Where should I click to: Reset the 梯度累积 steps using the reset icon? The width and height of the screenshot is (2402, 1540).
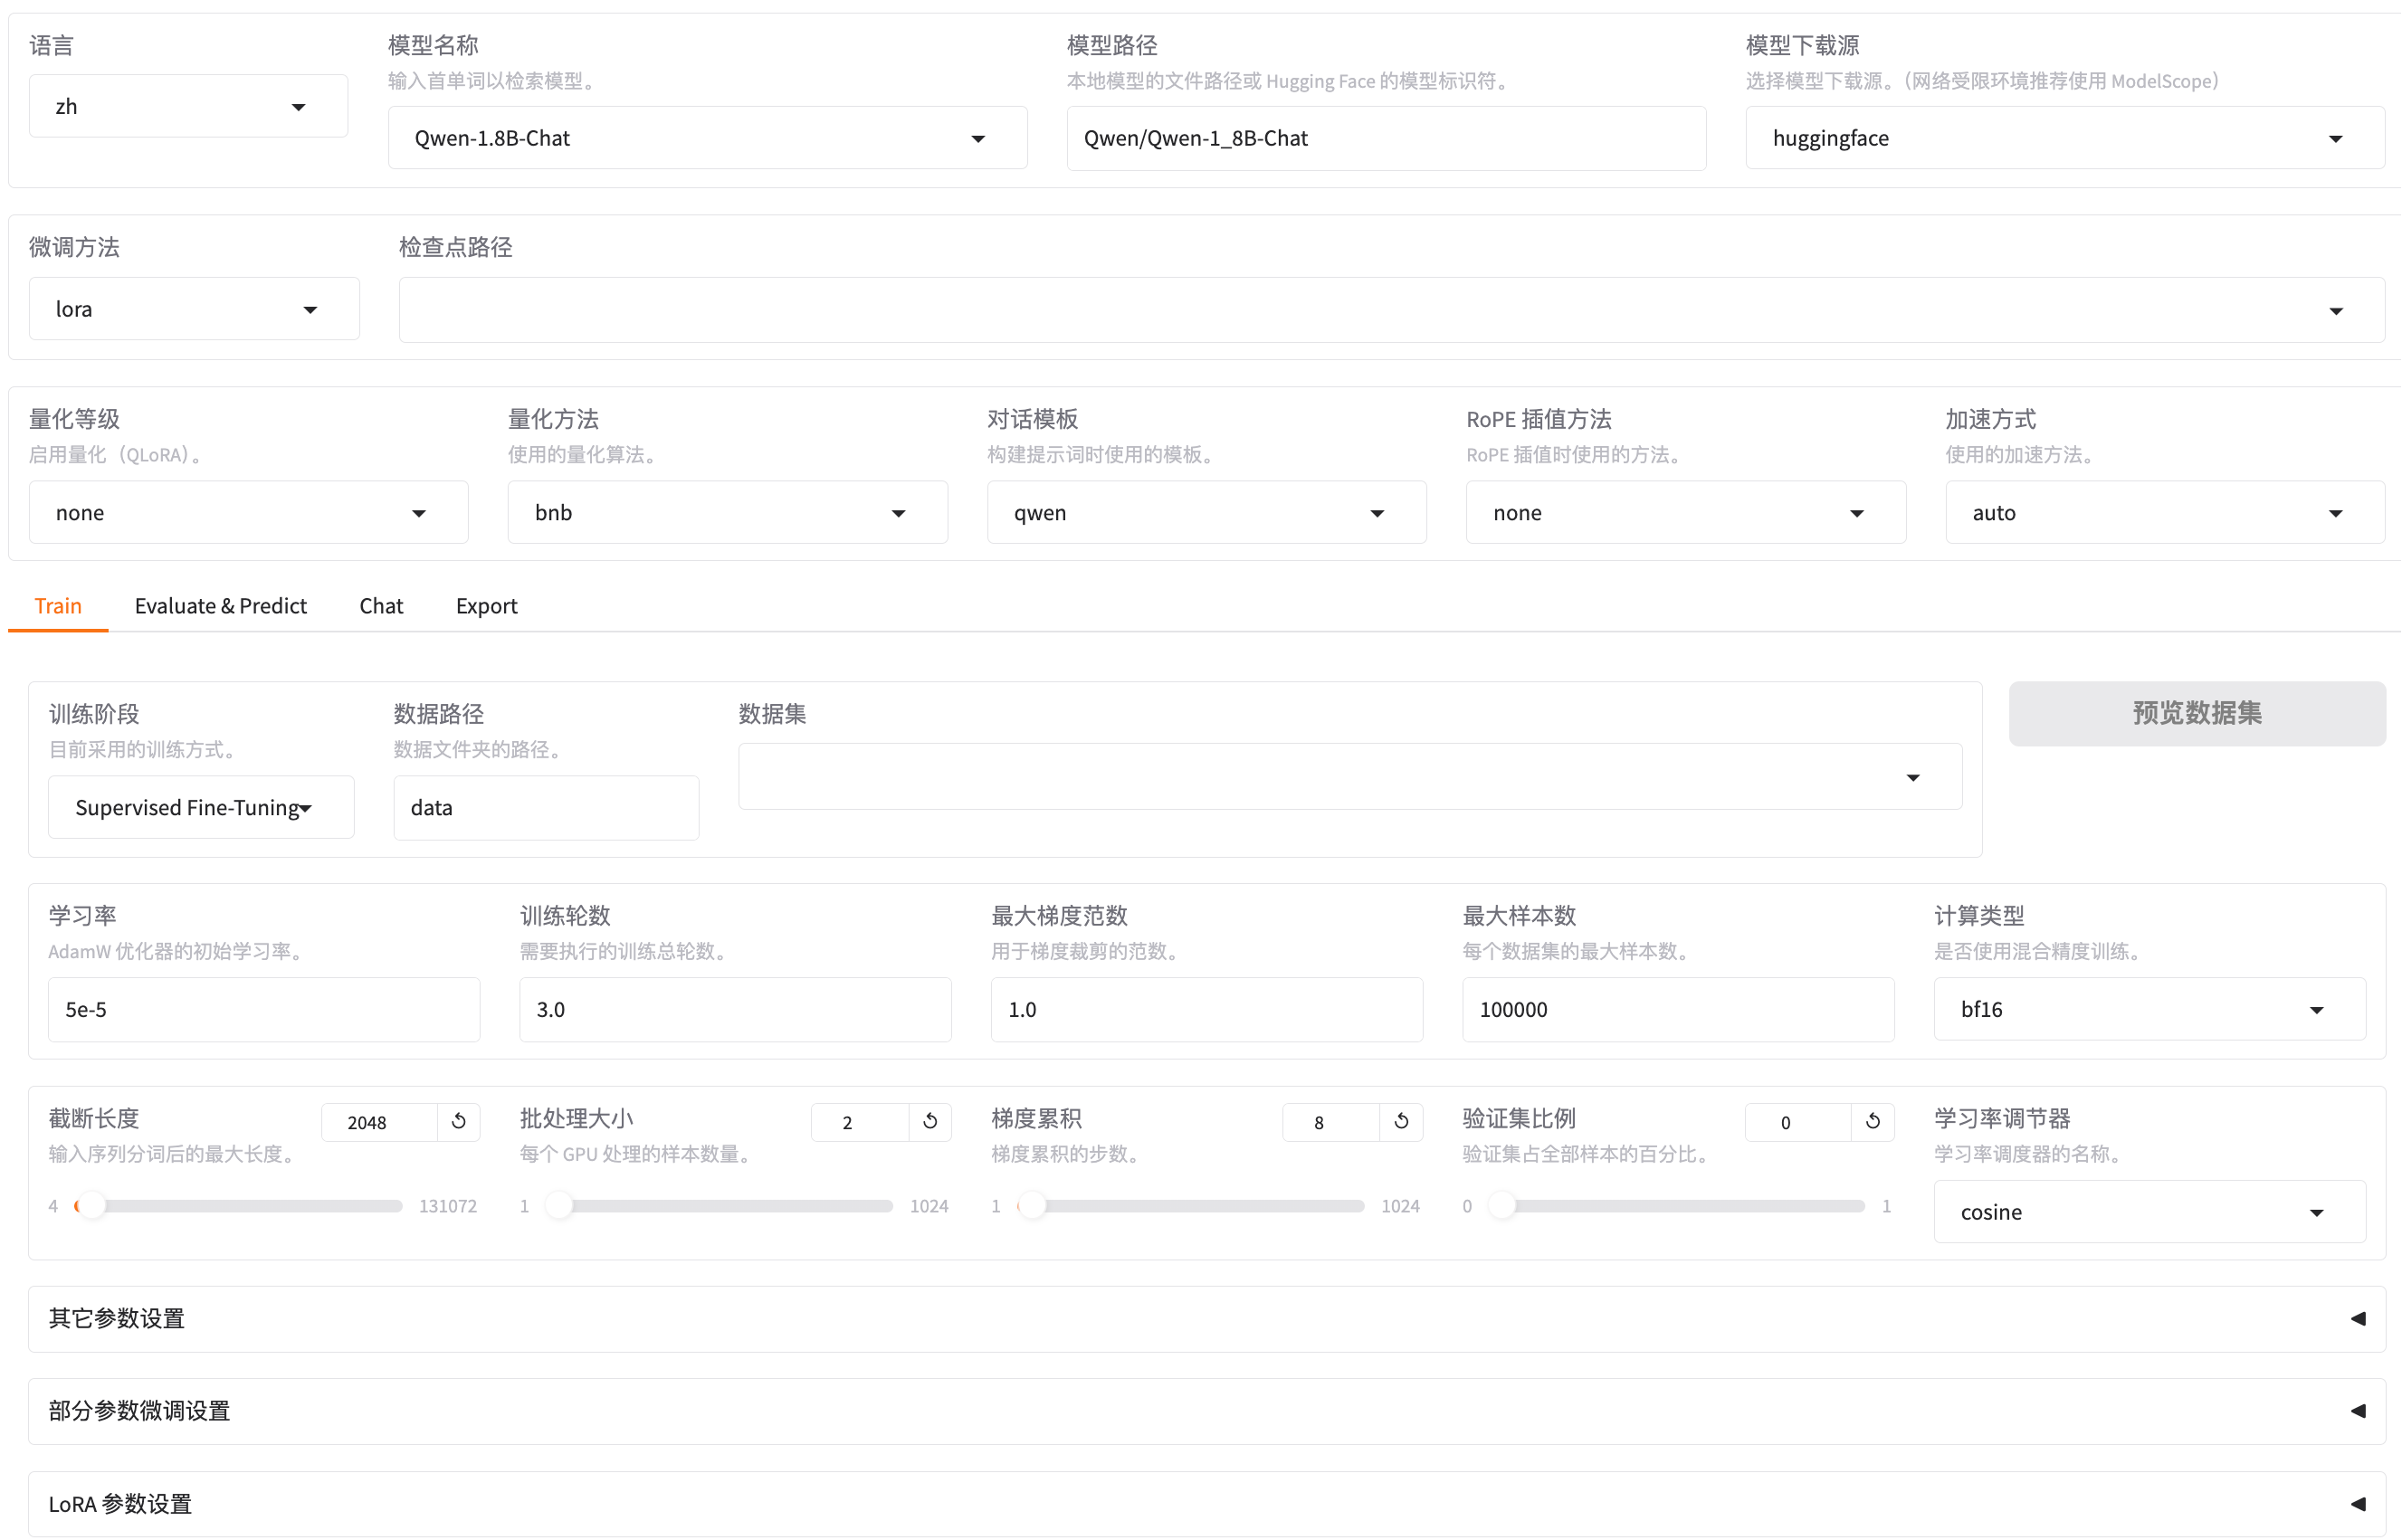tap(1400, 1121)
